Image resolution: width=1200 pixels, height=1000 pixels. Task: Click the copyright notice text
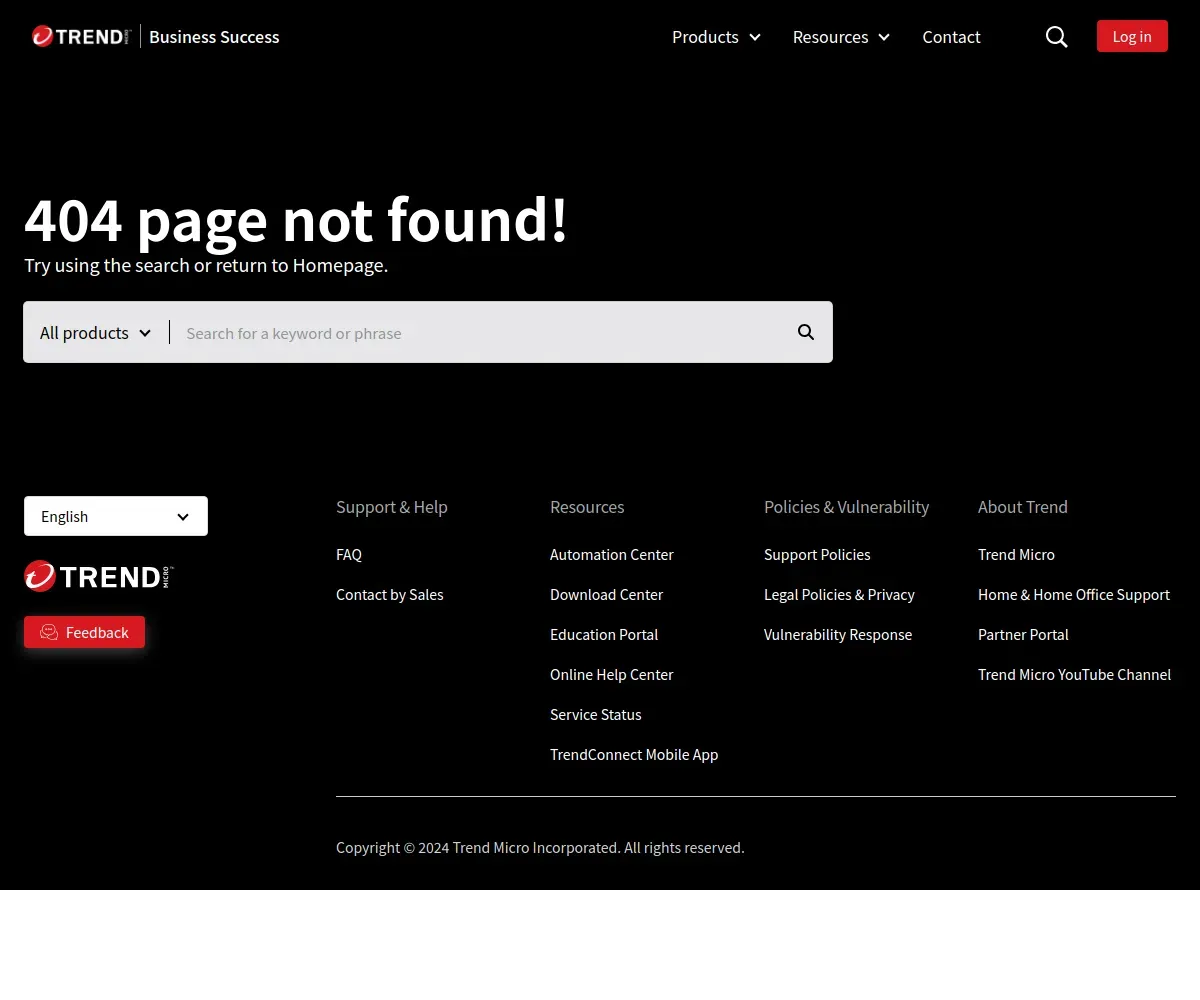tap(540, 847)
